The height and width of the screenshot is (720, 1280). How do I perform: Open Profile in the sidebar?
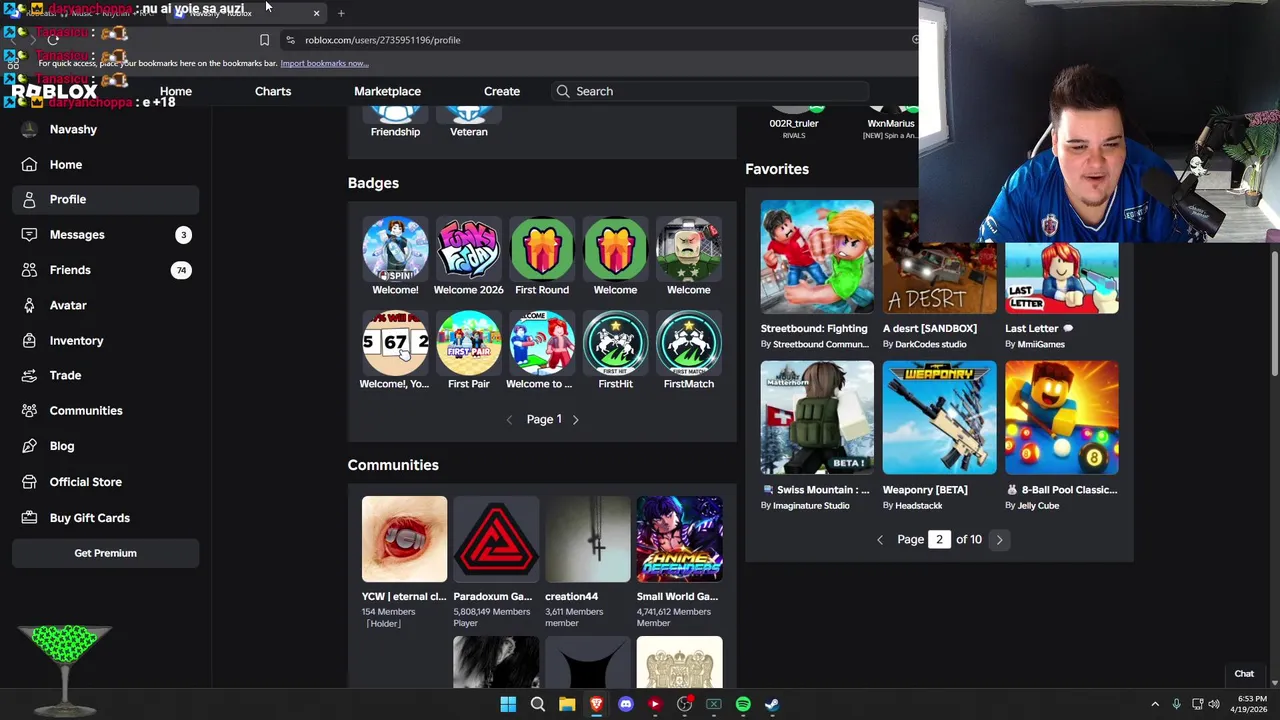106,199
